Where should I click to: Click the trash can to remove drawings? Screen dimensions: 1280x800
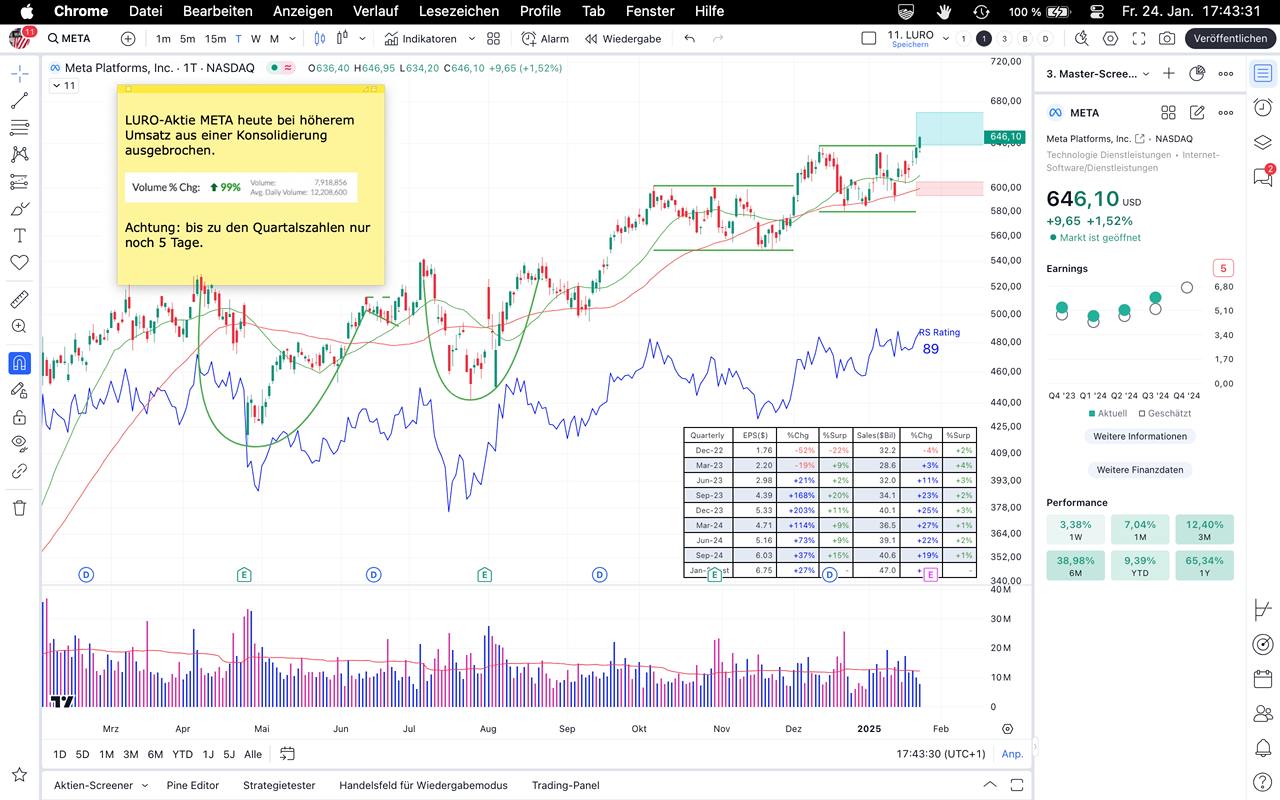pos(19,508)
